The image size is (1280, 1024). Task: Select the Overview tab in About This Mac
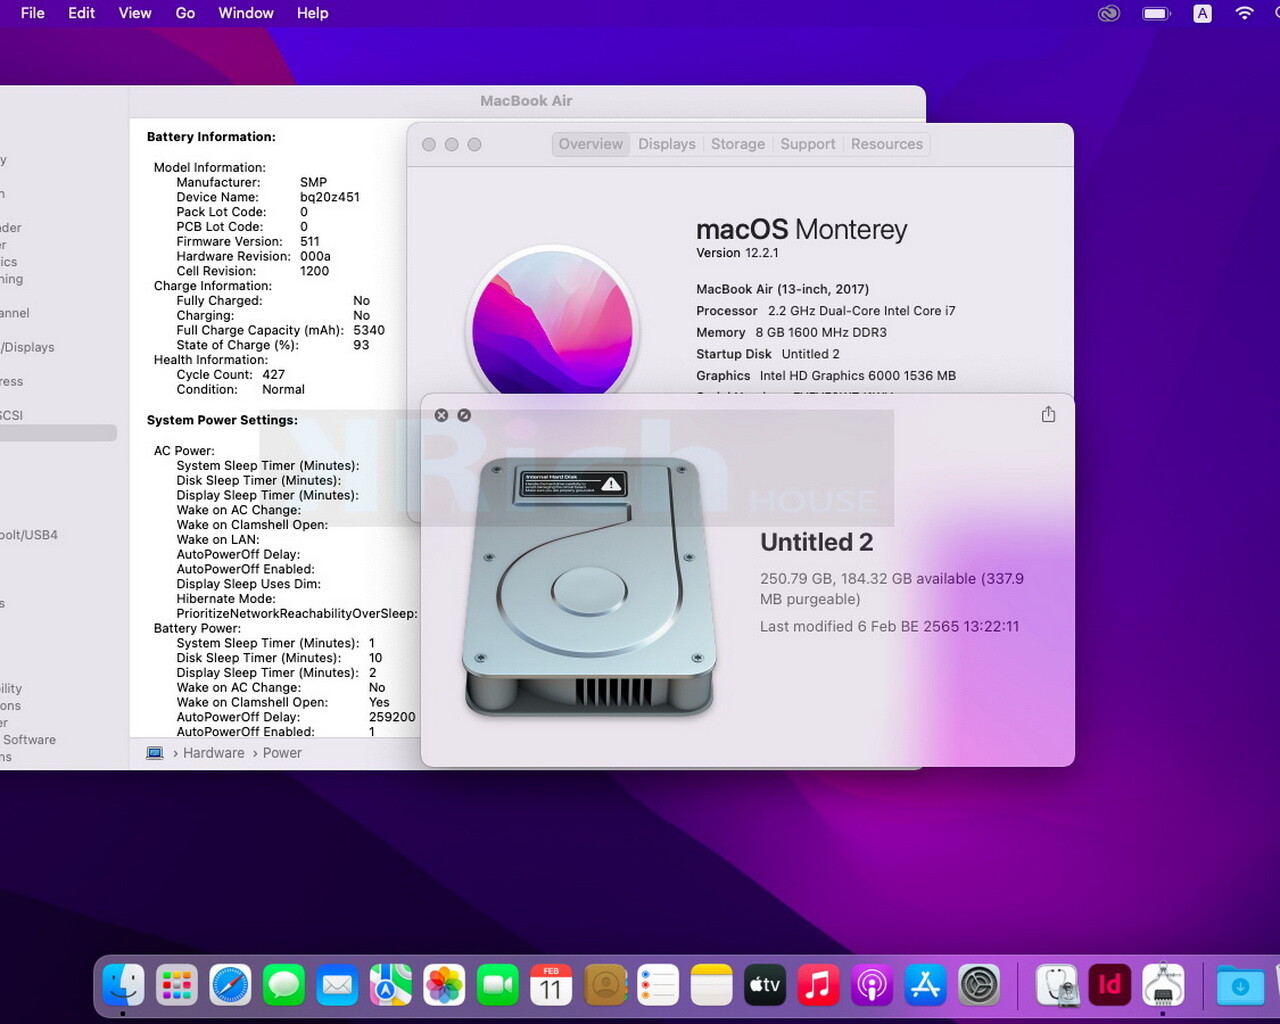tap(591, 144)
